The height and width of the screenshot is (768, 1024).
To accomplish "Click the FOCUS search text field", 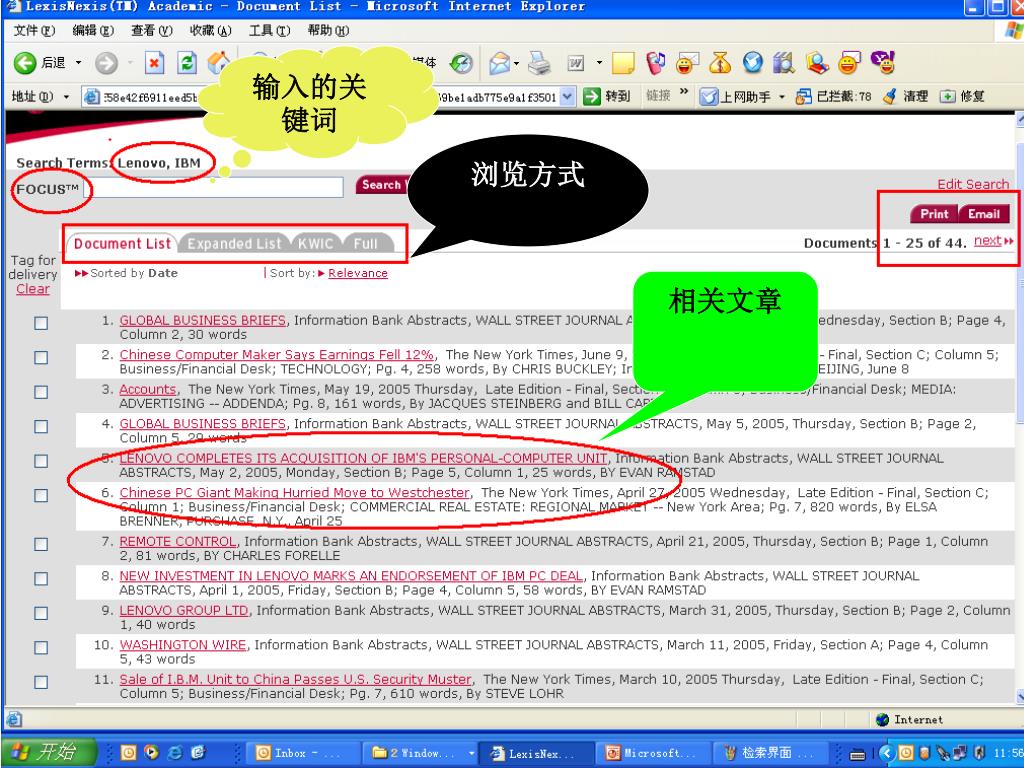I will 214,187.
